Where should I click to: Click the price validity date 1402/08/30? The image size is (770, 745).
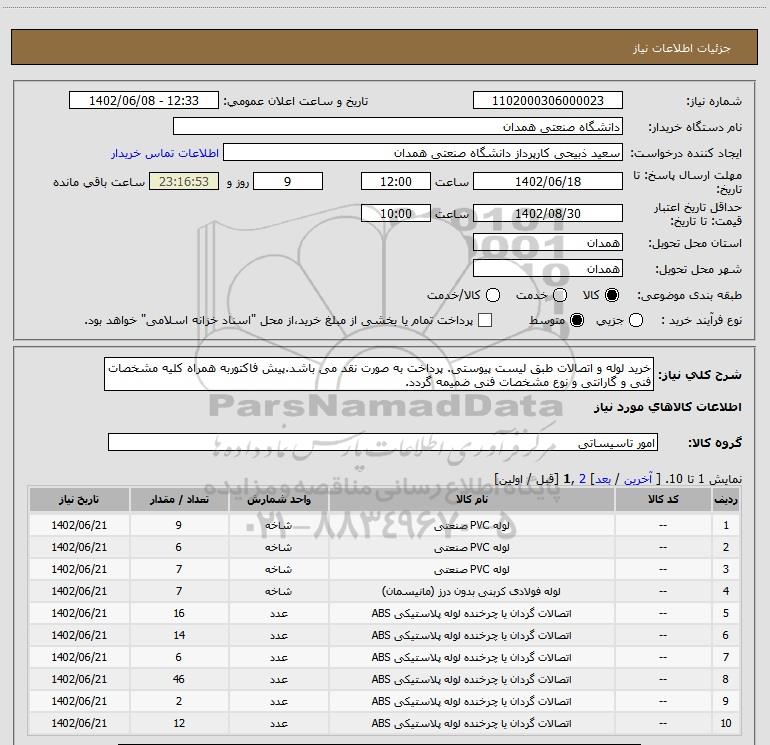tap(548, 213)
